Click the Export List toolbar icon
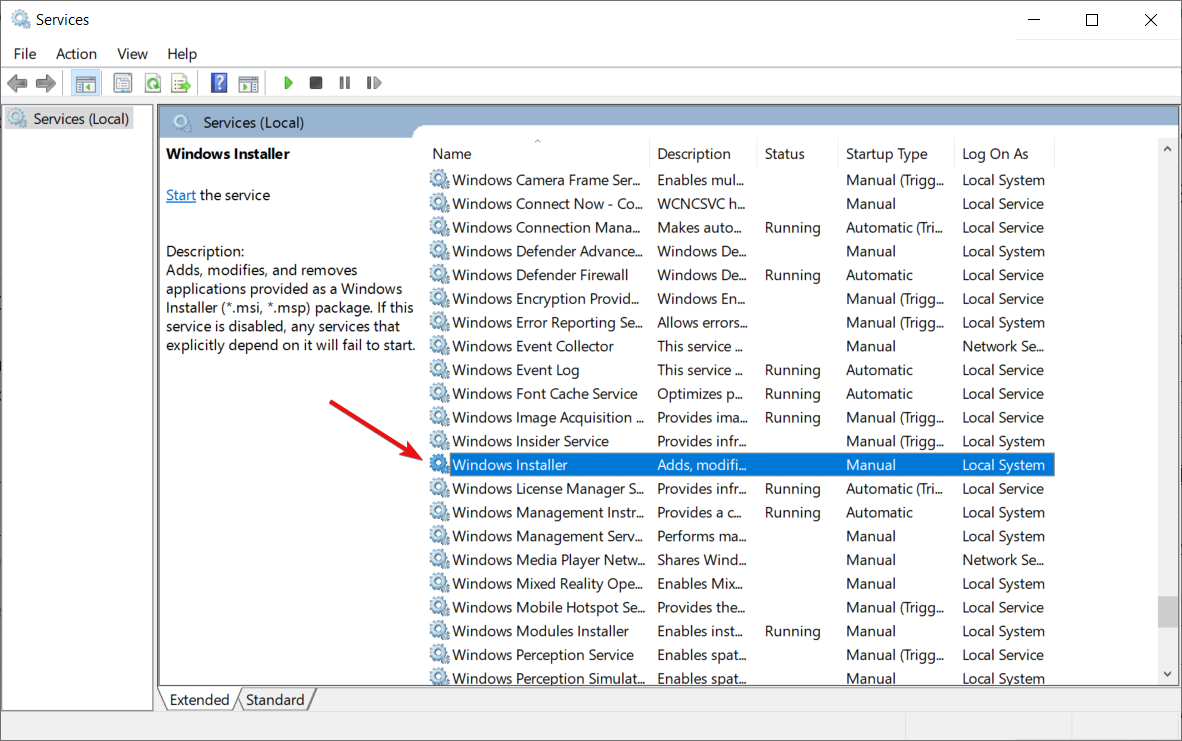Viewport: 1182px width, 741px height. pyautogui.click(x=181, y=83)
